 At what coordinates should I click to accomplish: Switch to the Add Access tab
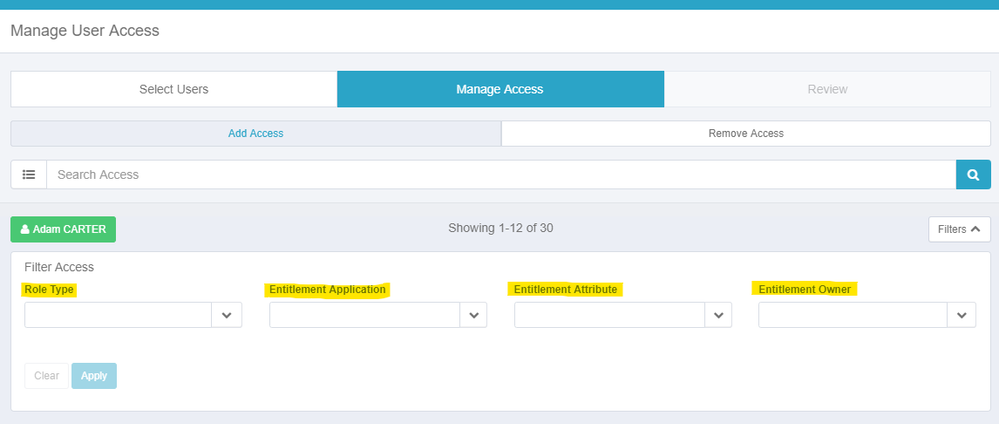(256, 133)
